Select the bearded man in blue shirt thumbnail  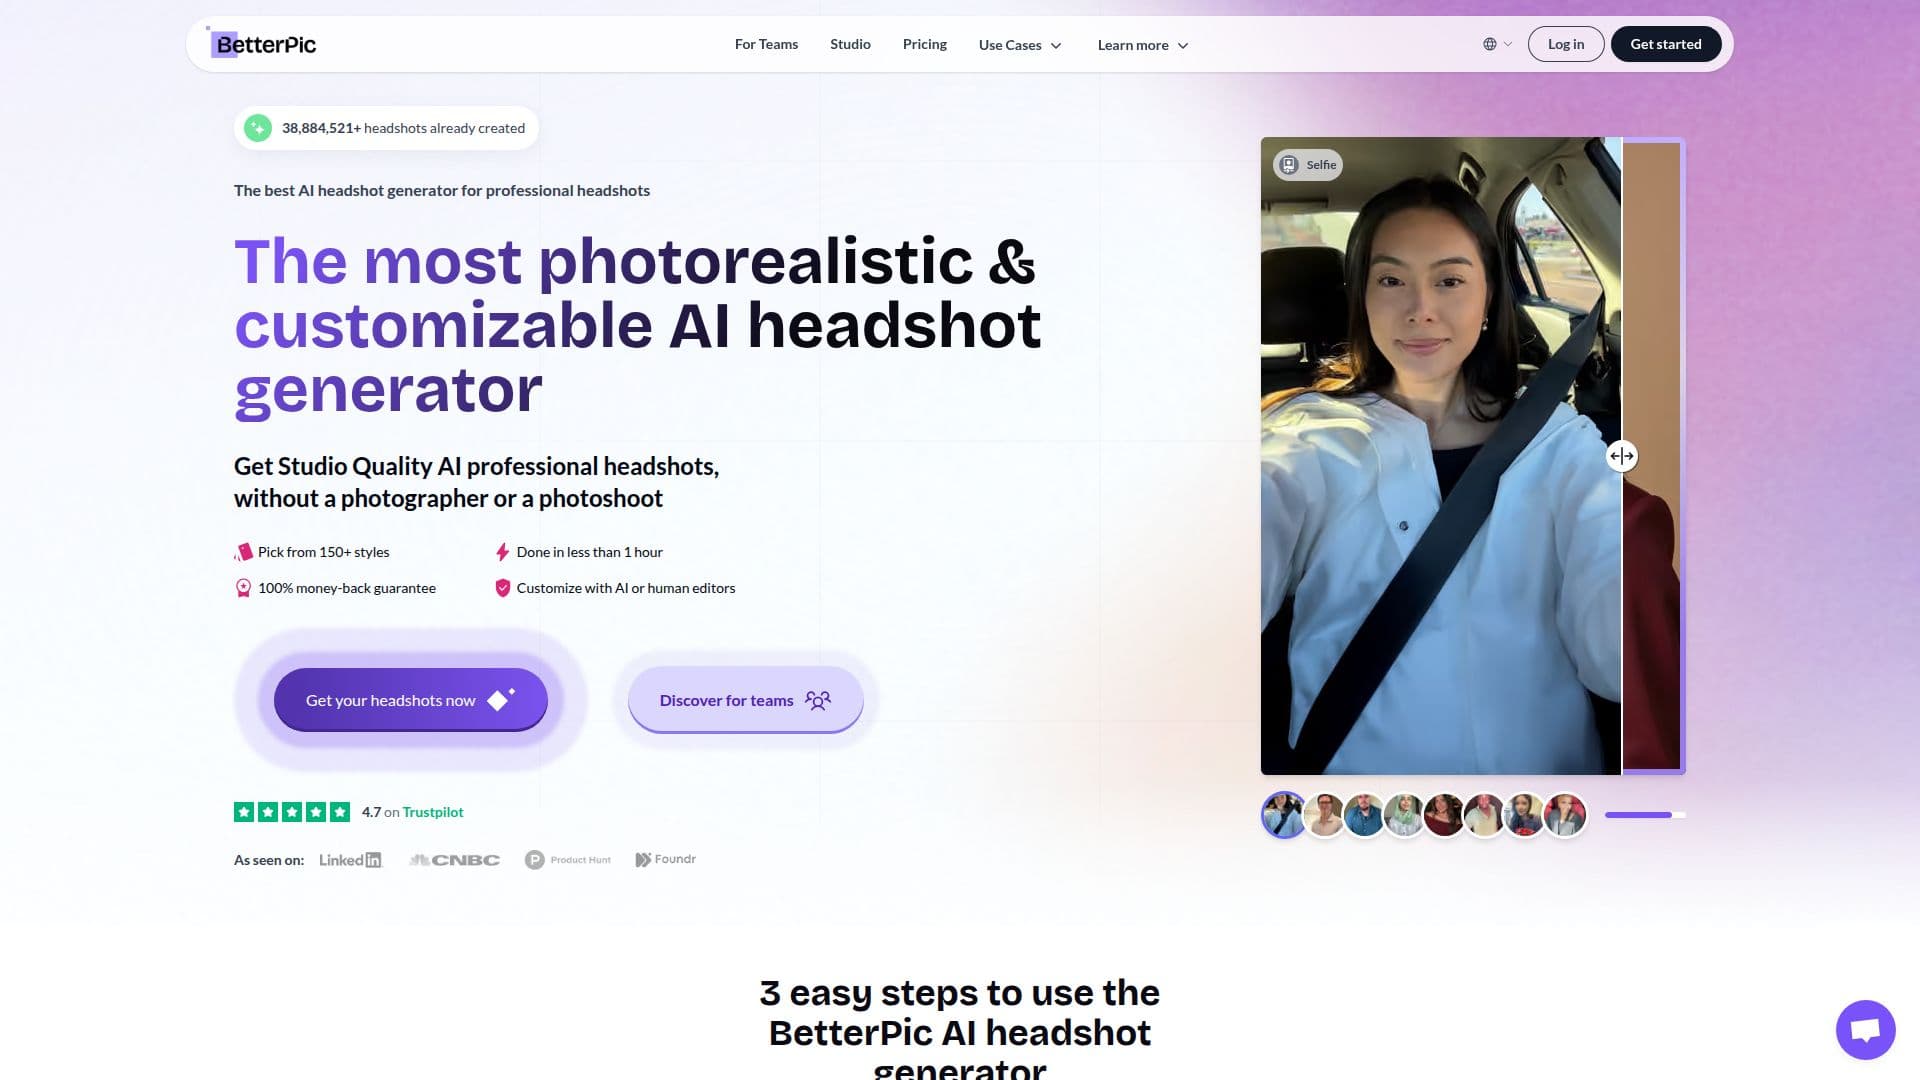coord(1364,815)
